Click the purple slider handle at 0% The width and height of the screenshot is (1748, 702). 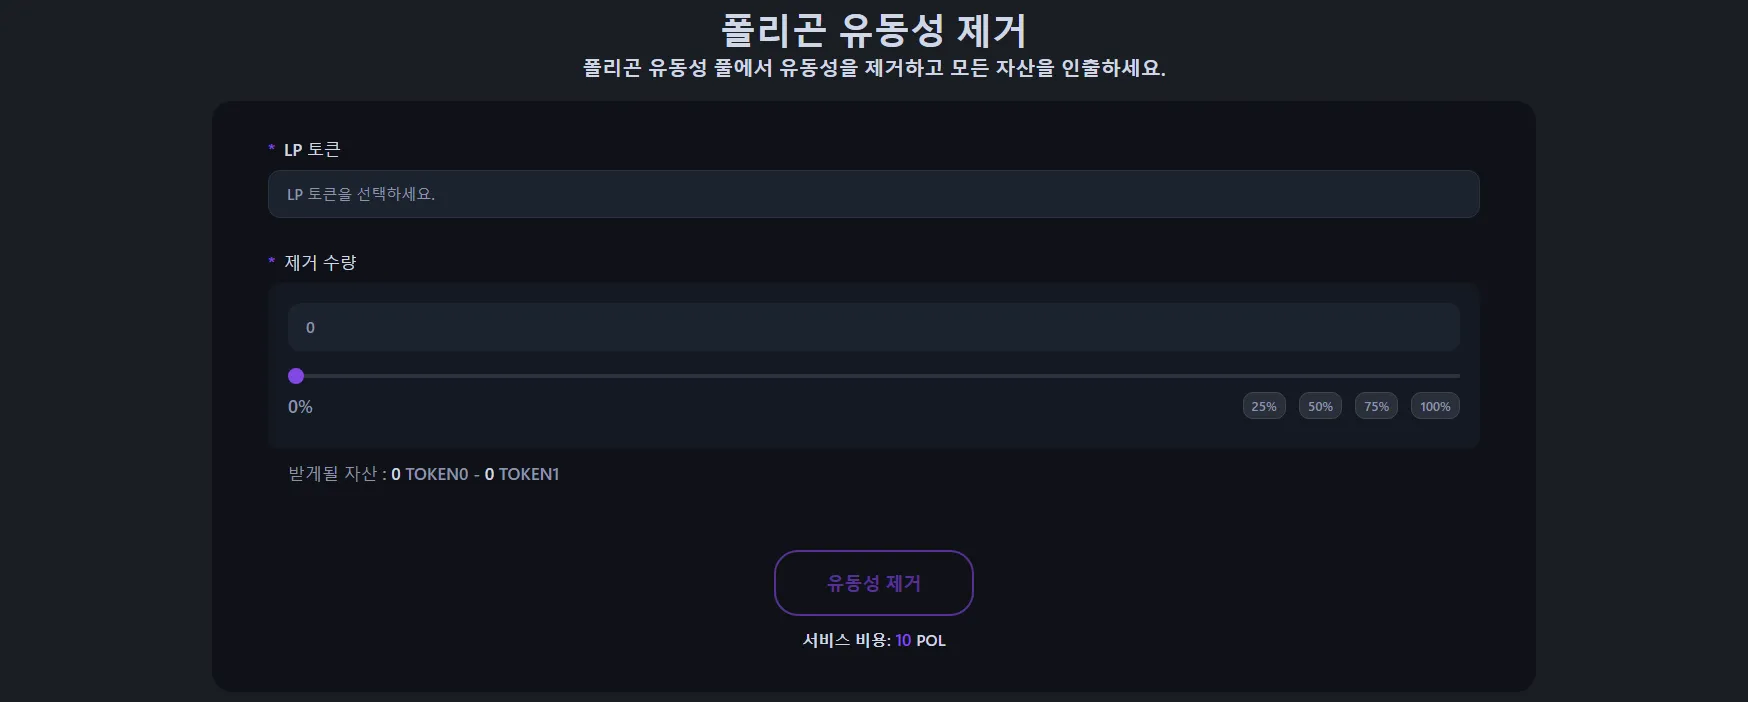[x=296, y=376]
